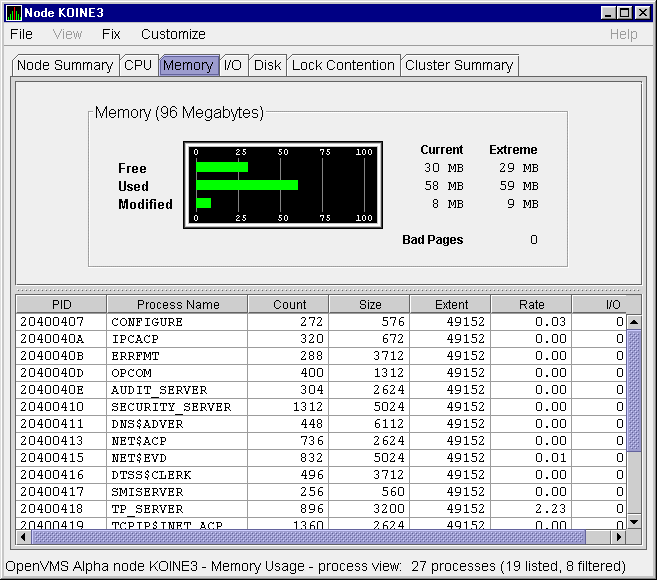This screenshot has height=580, width=657.
Task: Click the status bar process count text
Action: (518, 566)
